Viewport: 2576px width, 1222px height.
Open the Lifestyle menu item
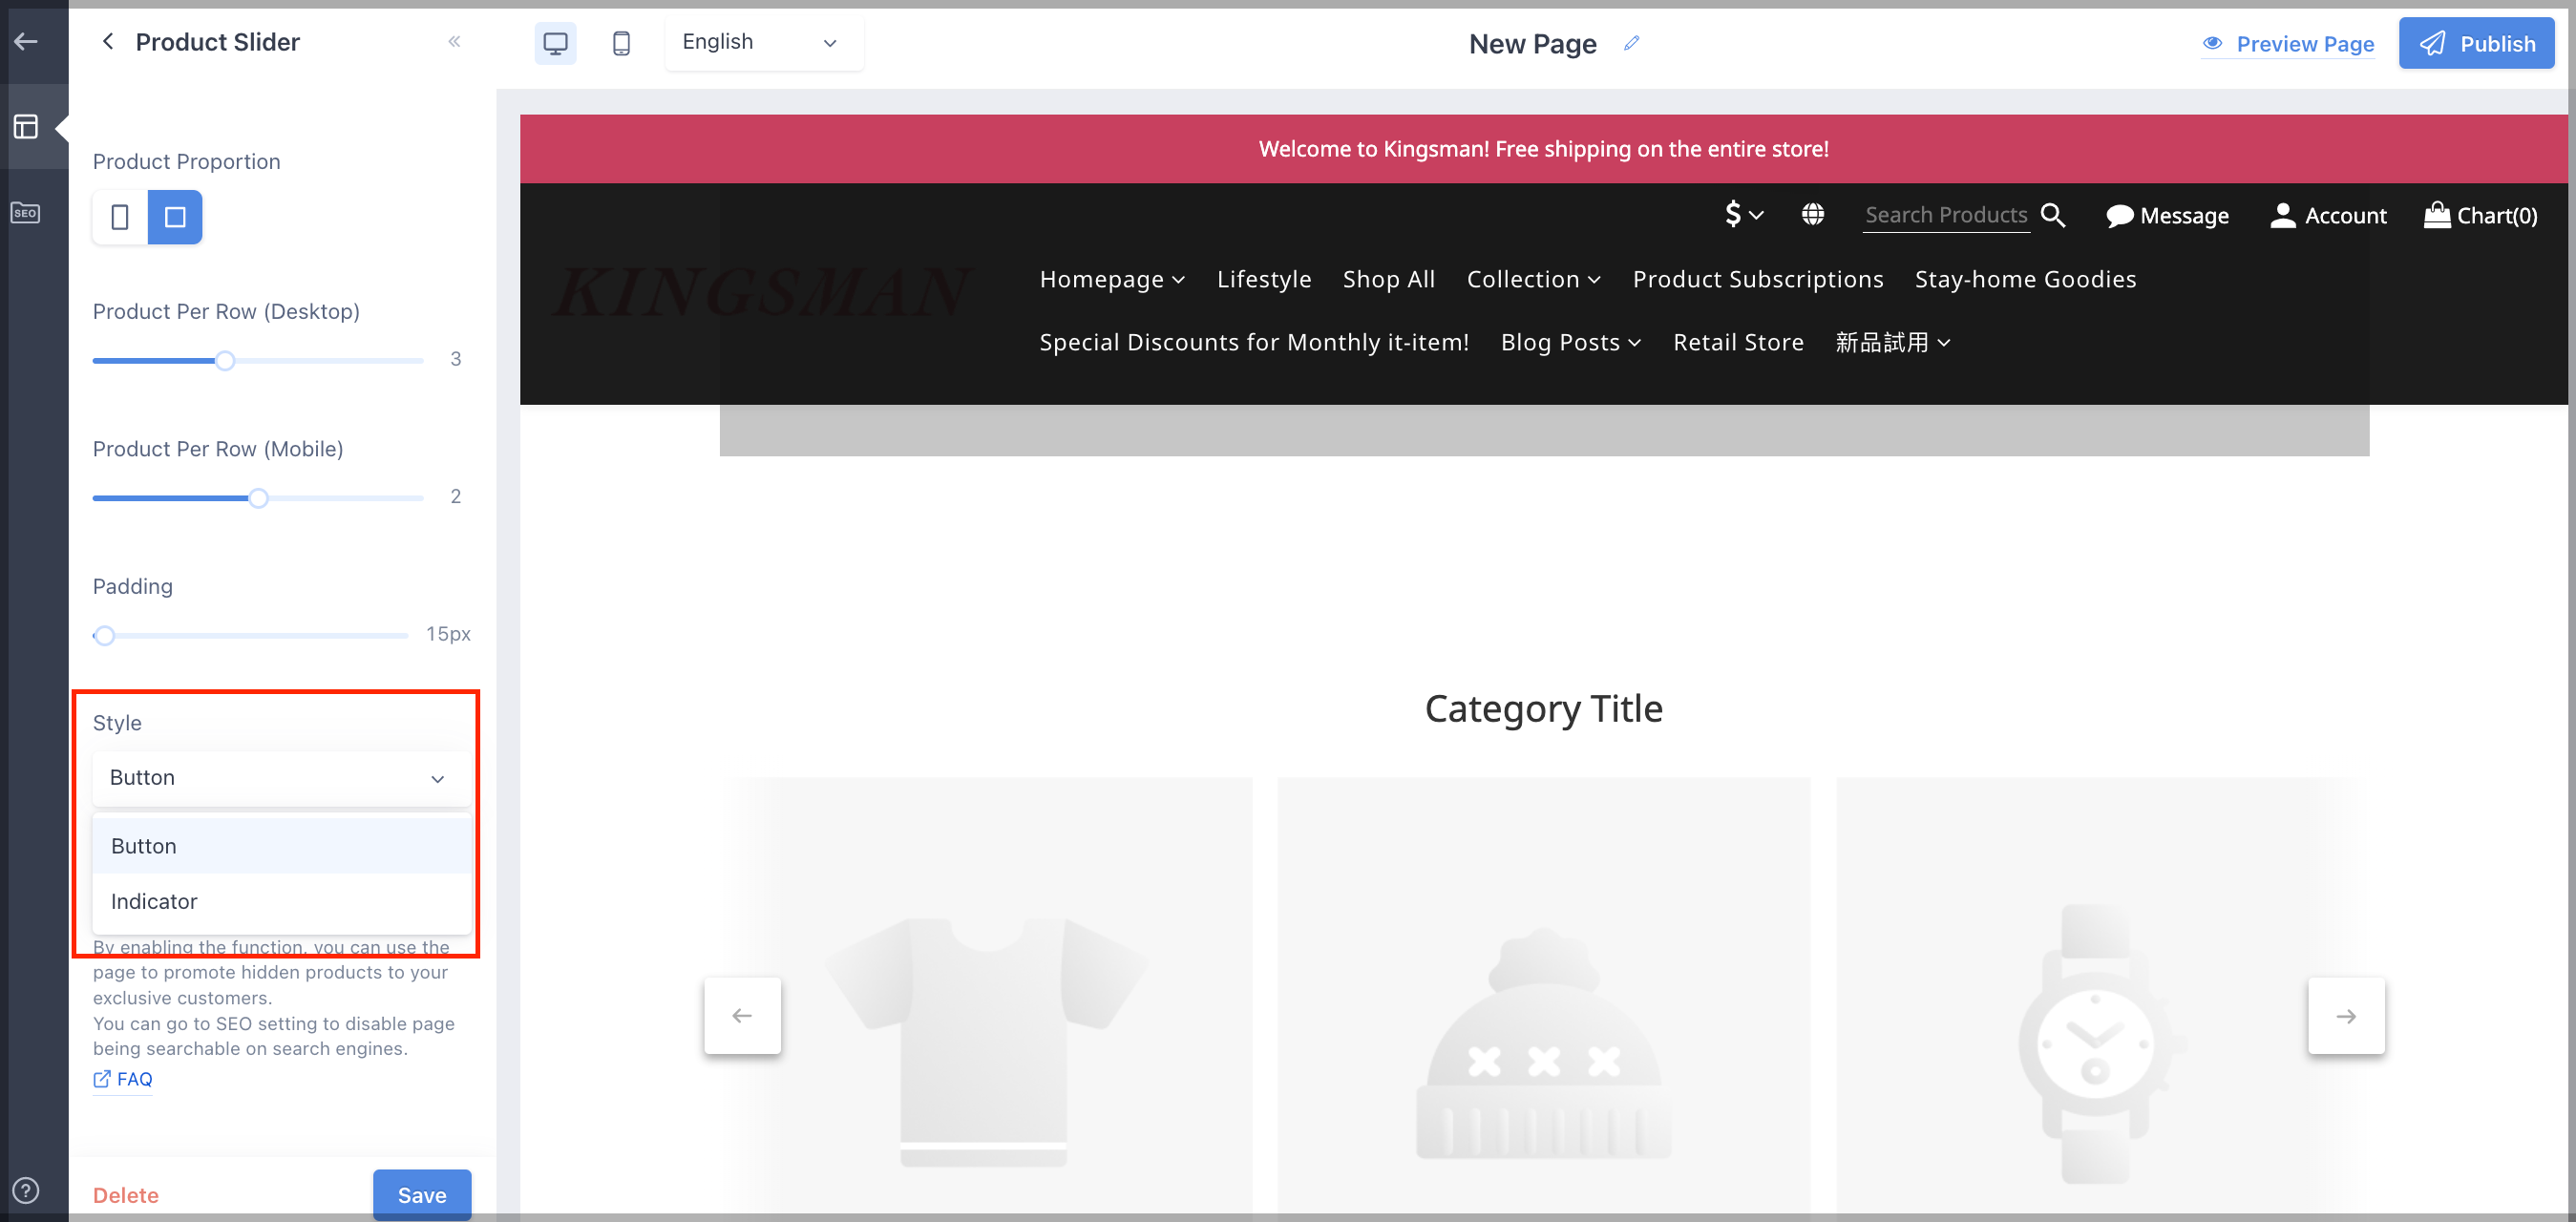pos(1264,279)
